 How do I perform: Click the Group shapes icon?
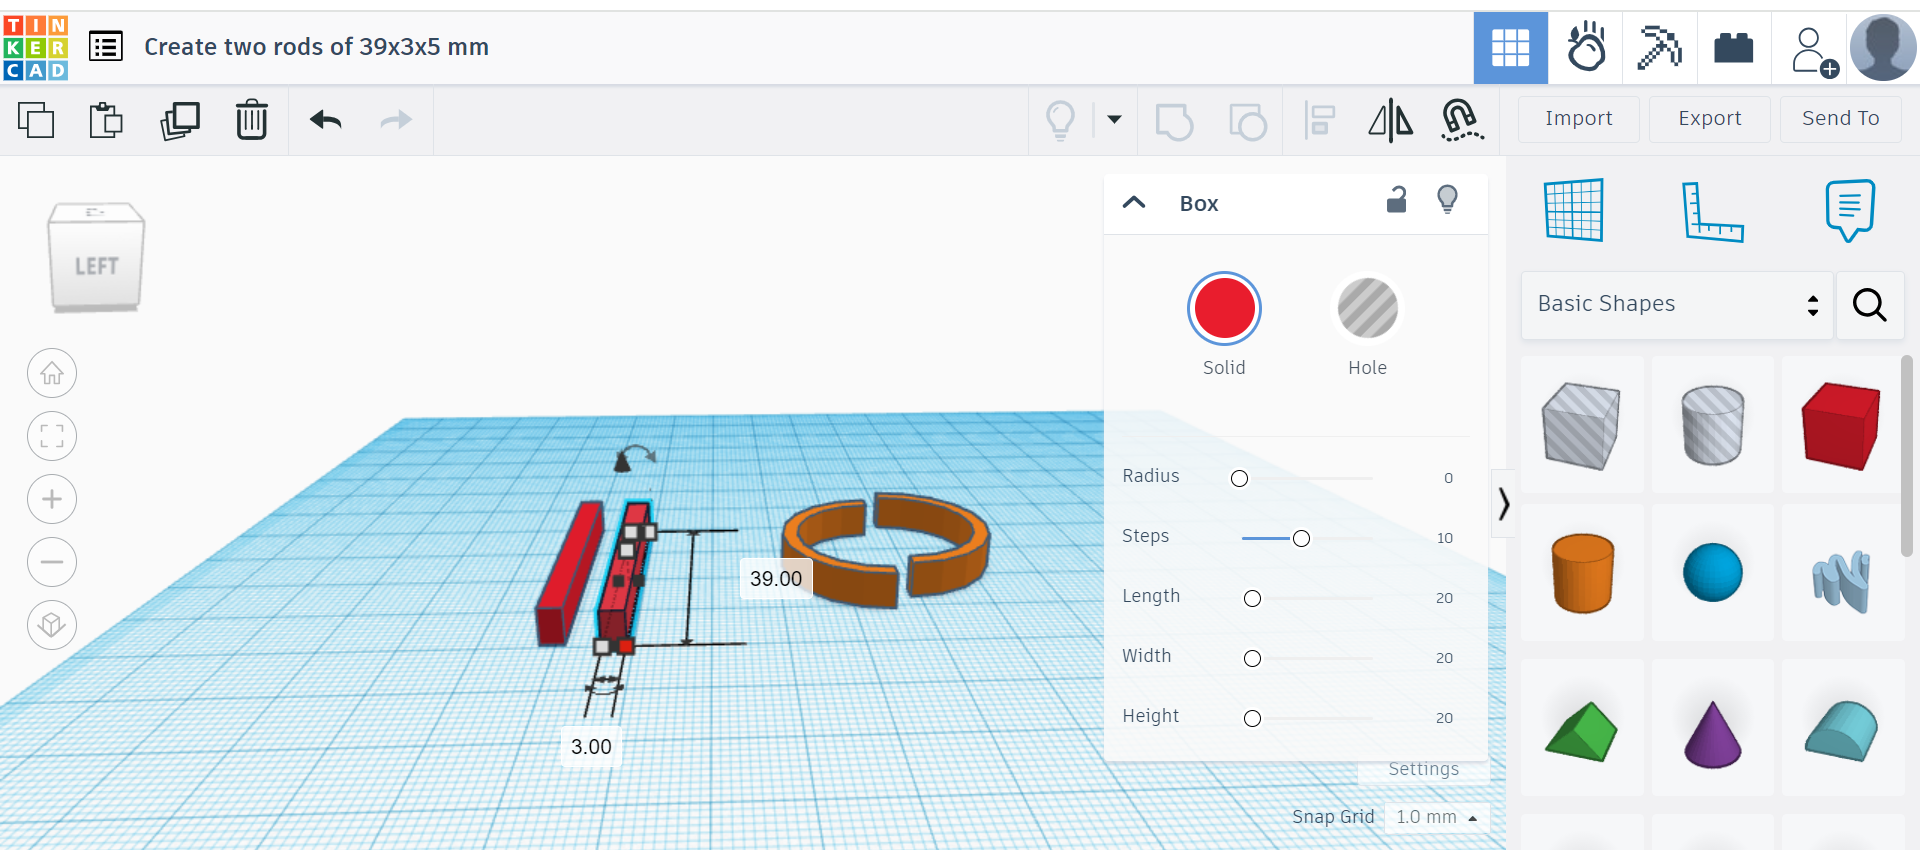(x=1174, y=121)
